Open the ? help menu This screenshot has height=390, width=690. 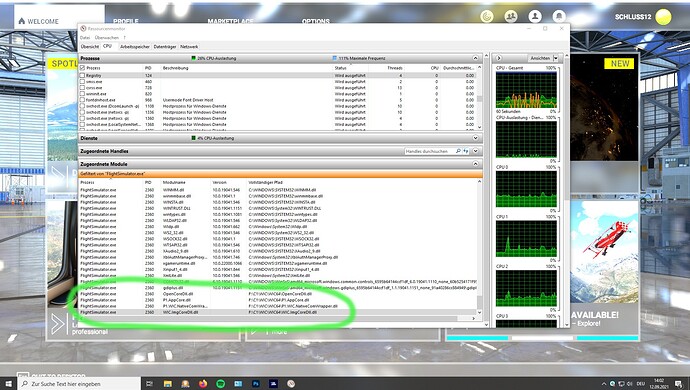pyautogui.click(x=125, y=38)
